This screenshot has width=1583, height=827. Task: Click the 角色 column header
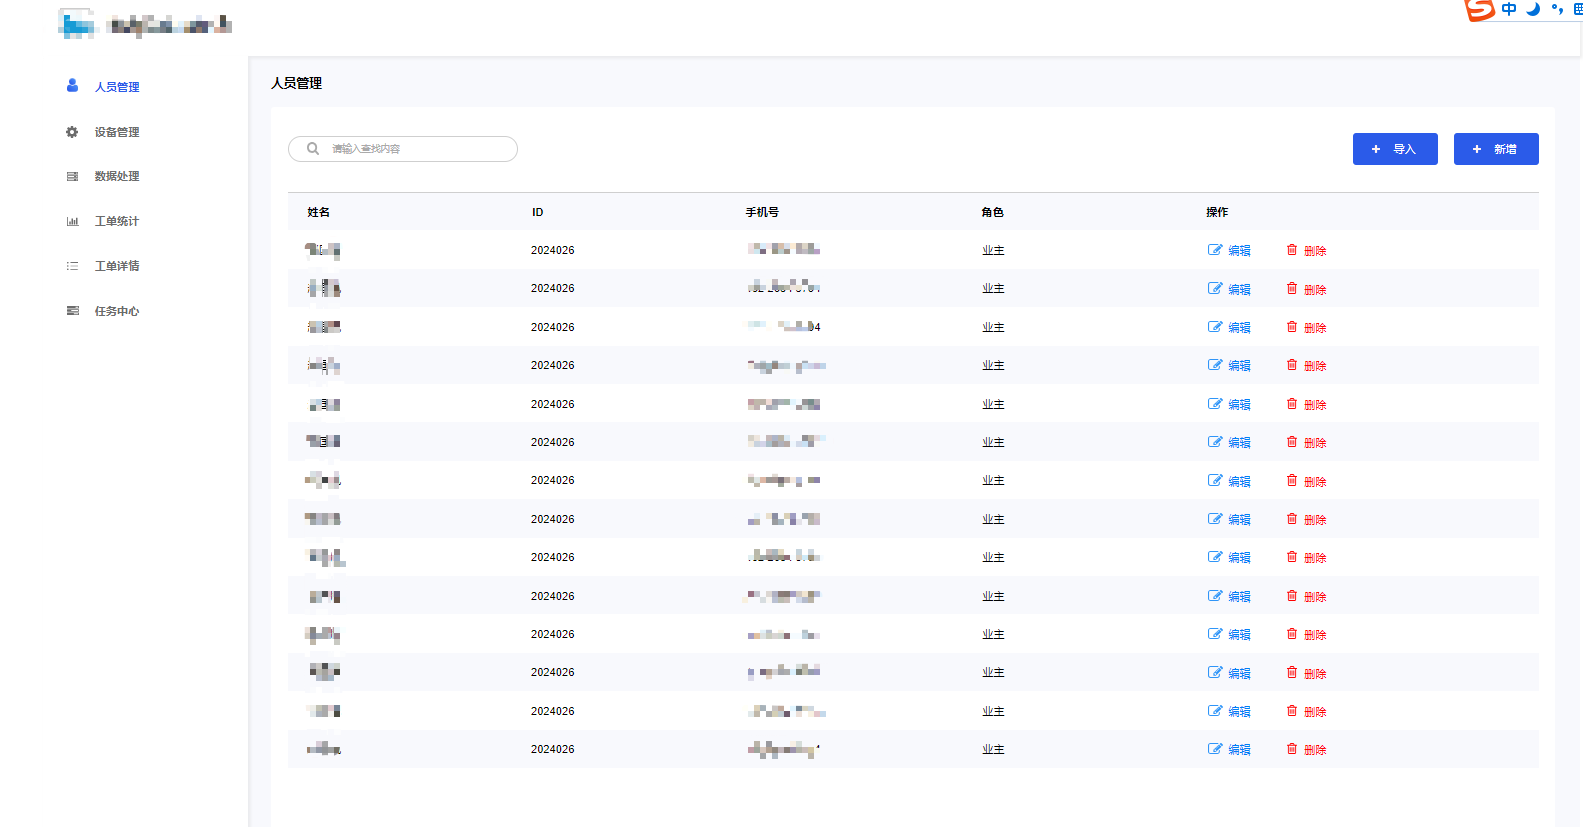pyautogui.click(x=993, y=212)
